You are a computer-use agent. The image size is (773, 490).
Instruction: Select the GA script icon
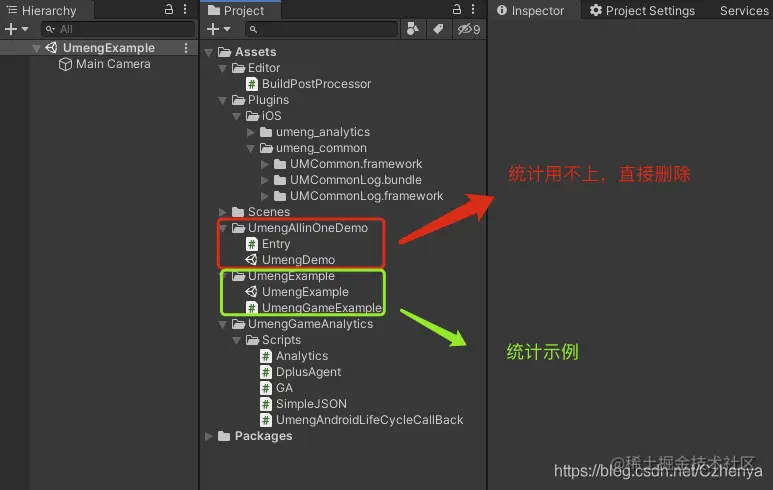click(x=266, y=388)
